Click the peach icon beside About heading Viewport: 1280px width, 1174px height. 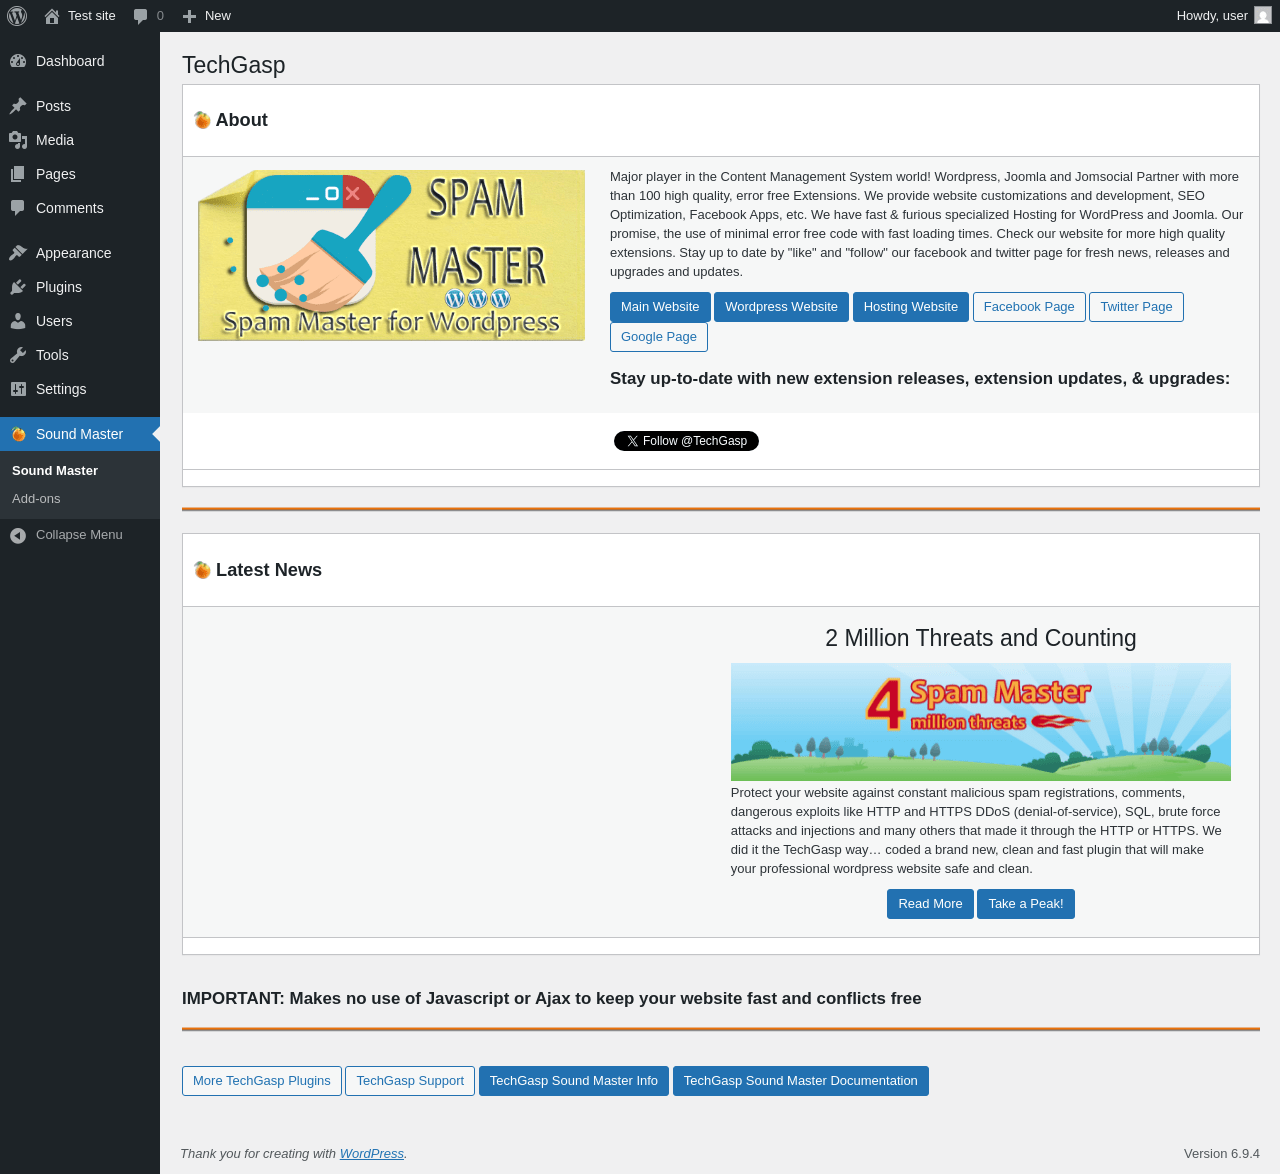point(202,120)
